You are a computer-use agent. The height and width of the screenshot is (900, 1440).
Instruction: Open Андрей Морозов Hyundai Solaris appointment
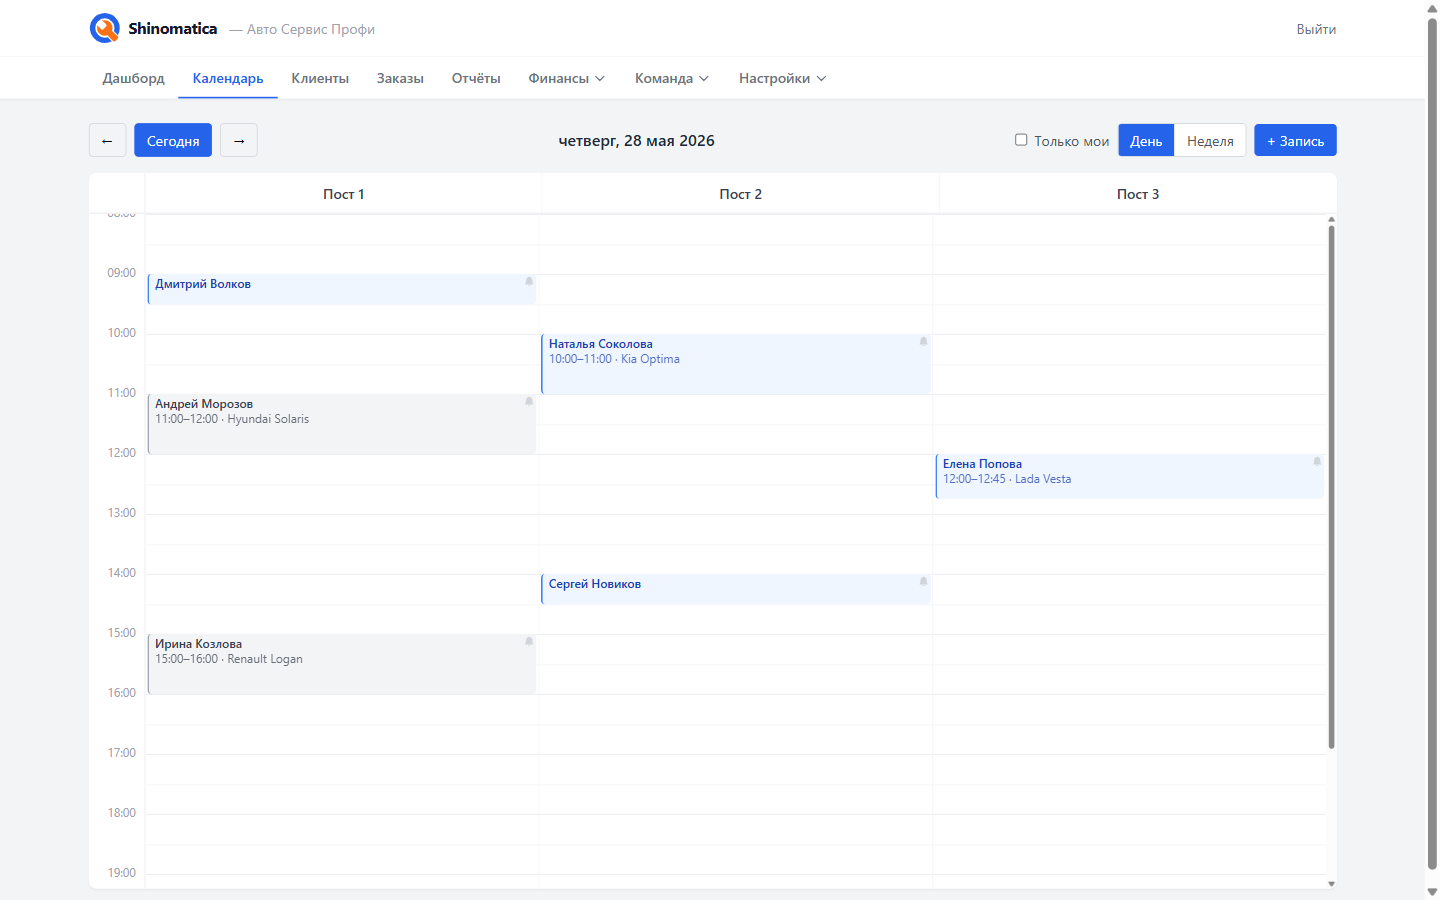point(342,424)
